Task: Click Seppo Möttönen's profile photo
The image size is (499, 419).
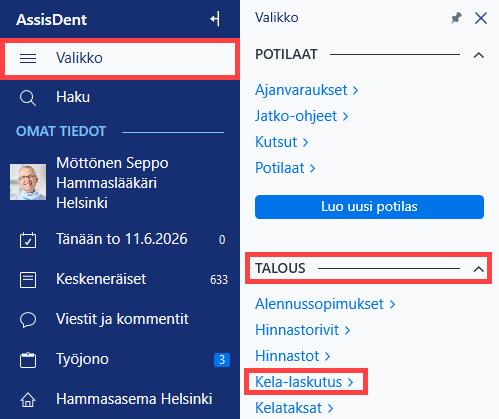Action: (x=28, y=182)
